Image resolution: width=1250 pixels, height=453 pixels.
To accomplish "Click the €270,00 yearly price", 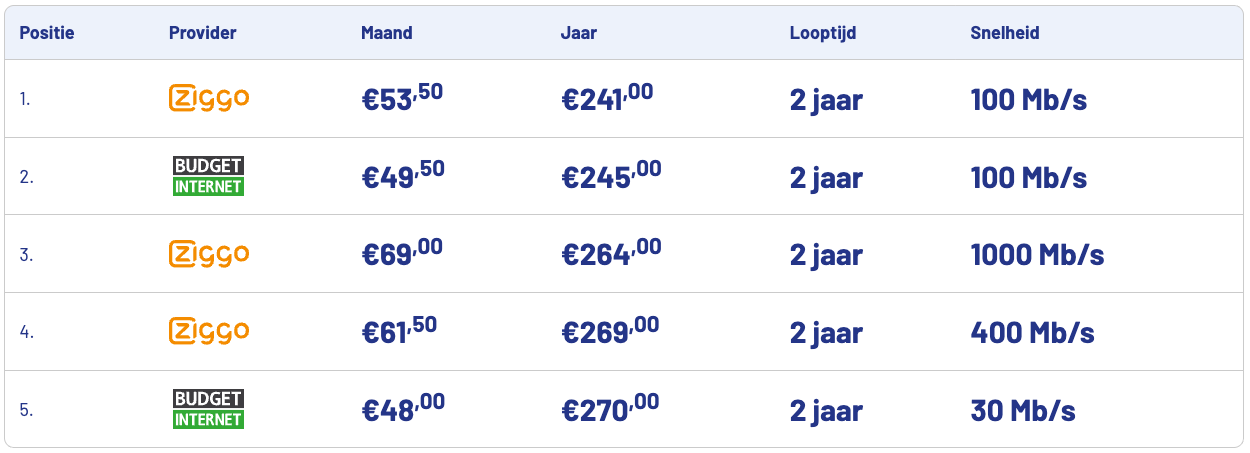I will click(610, 409).
